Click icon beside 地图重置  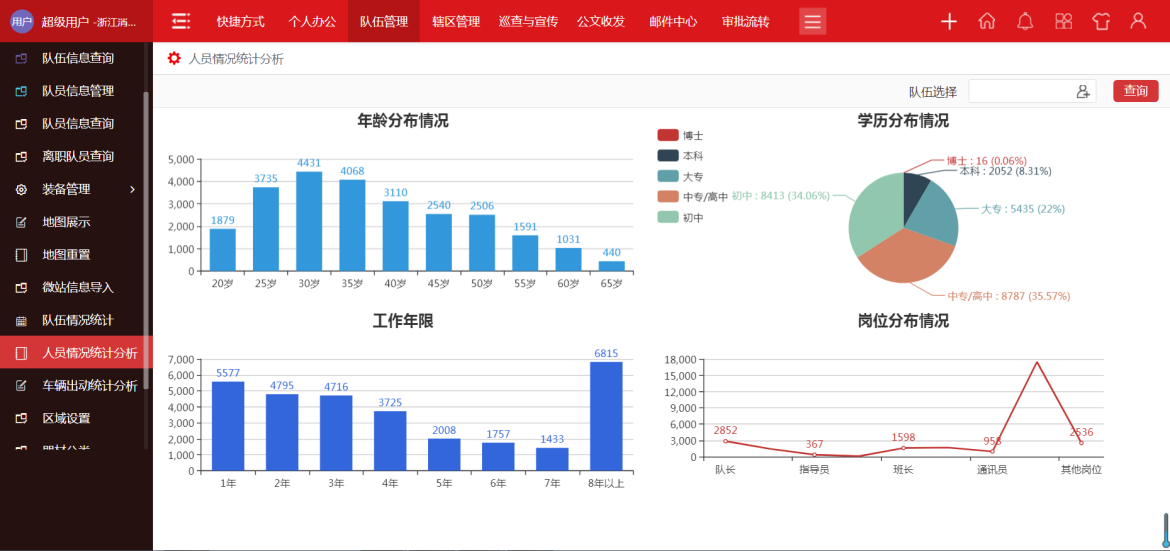22,255
